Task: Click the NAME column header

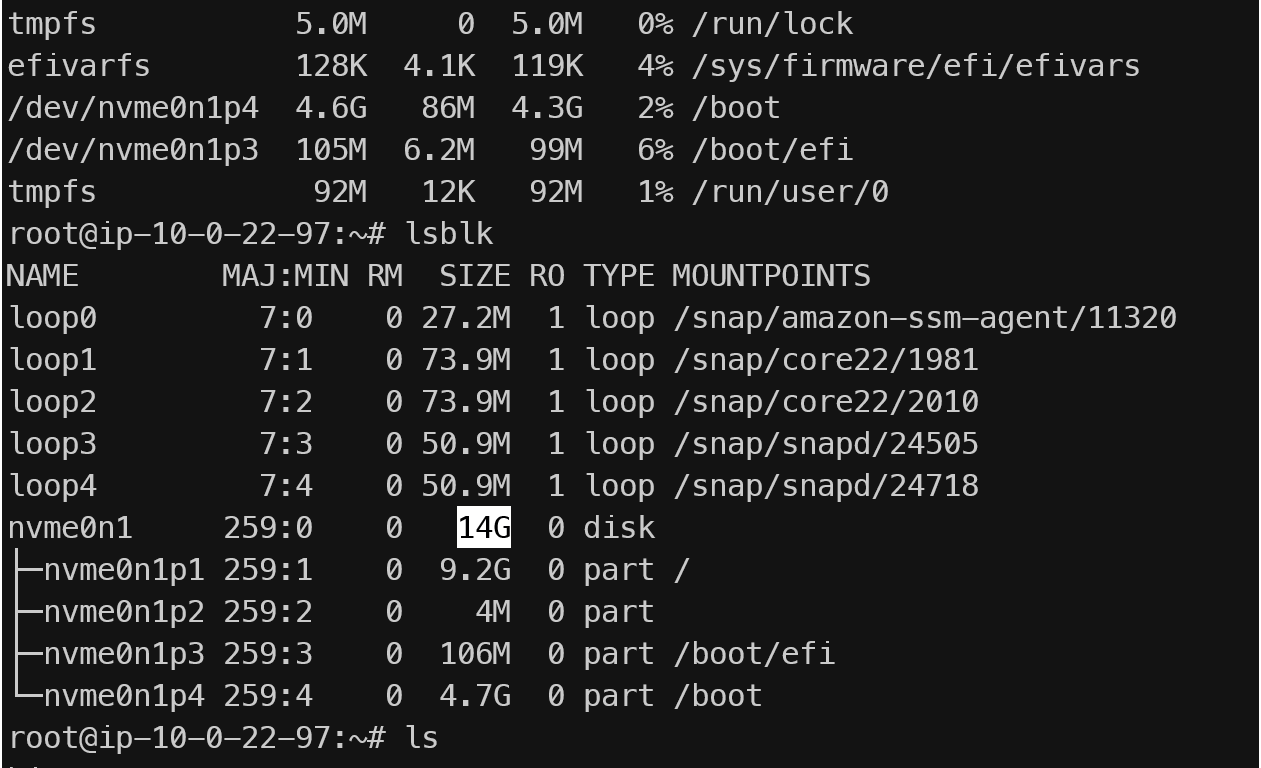Action: (x=43, y=276)
